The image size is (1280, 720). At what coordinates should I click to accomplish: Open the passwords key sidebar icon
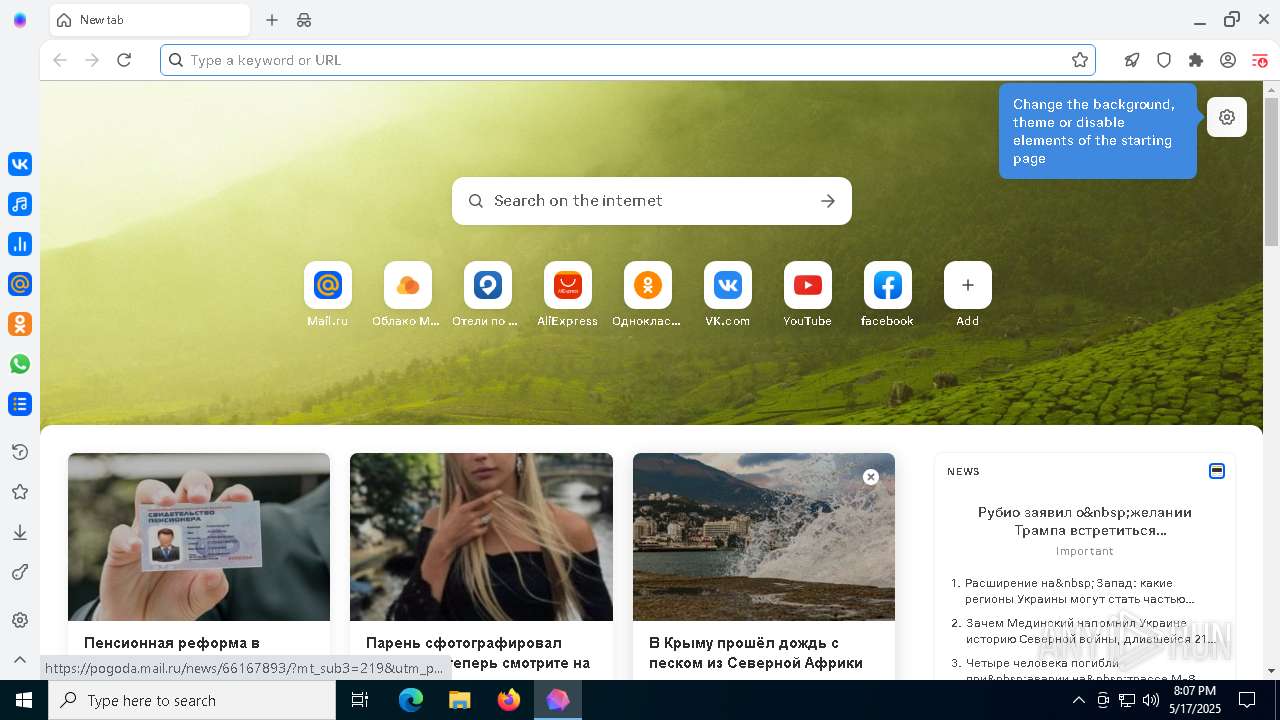pos(20,572)
